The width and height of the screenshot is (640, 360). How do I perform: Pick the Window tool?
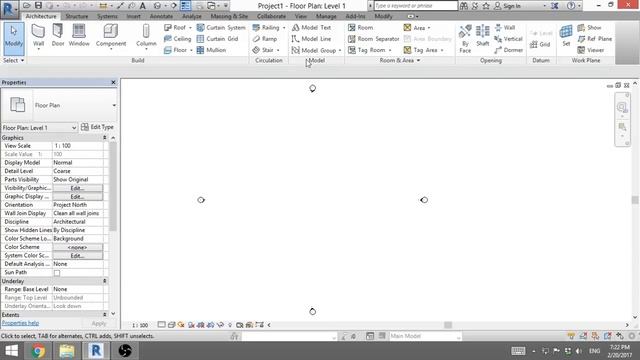79,35
